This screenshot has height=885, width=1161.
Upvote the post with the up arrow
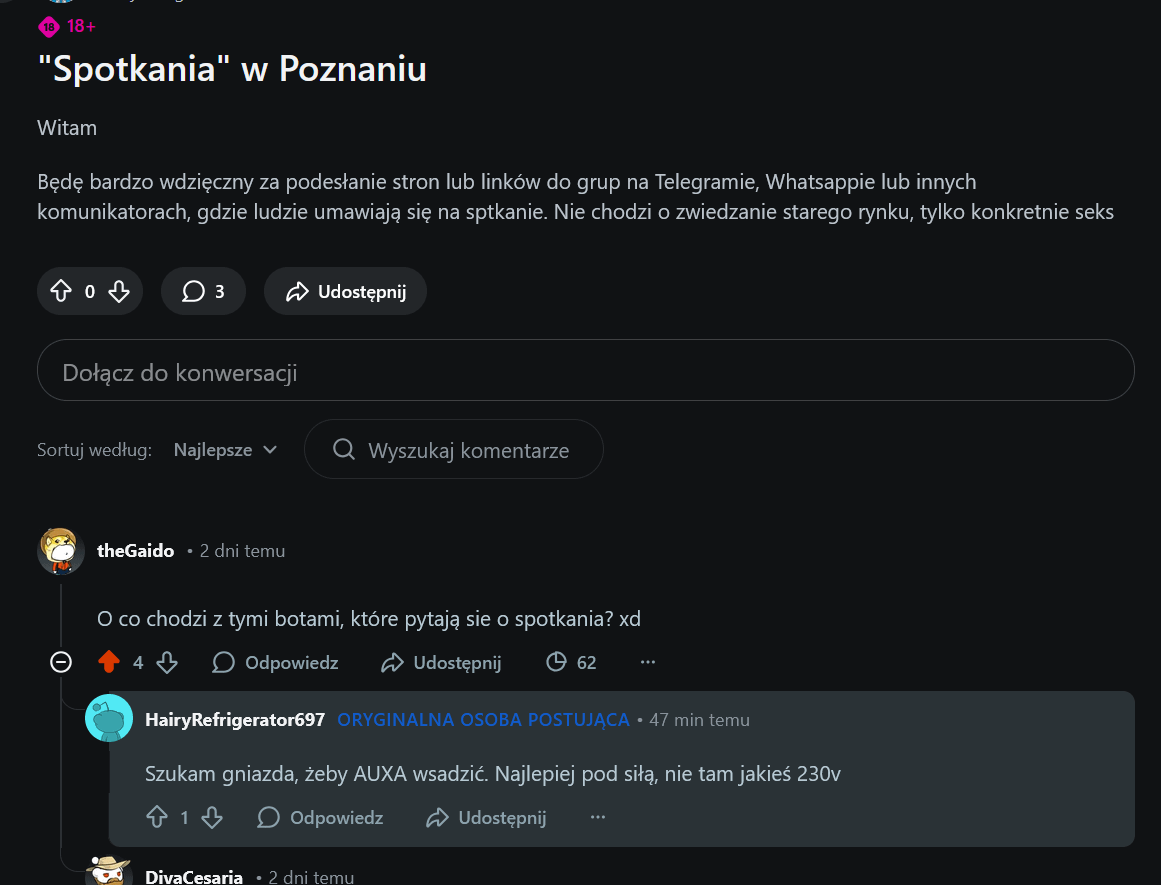[x=62, y=291]
